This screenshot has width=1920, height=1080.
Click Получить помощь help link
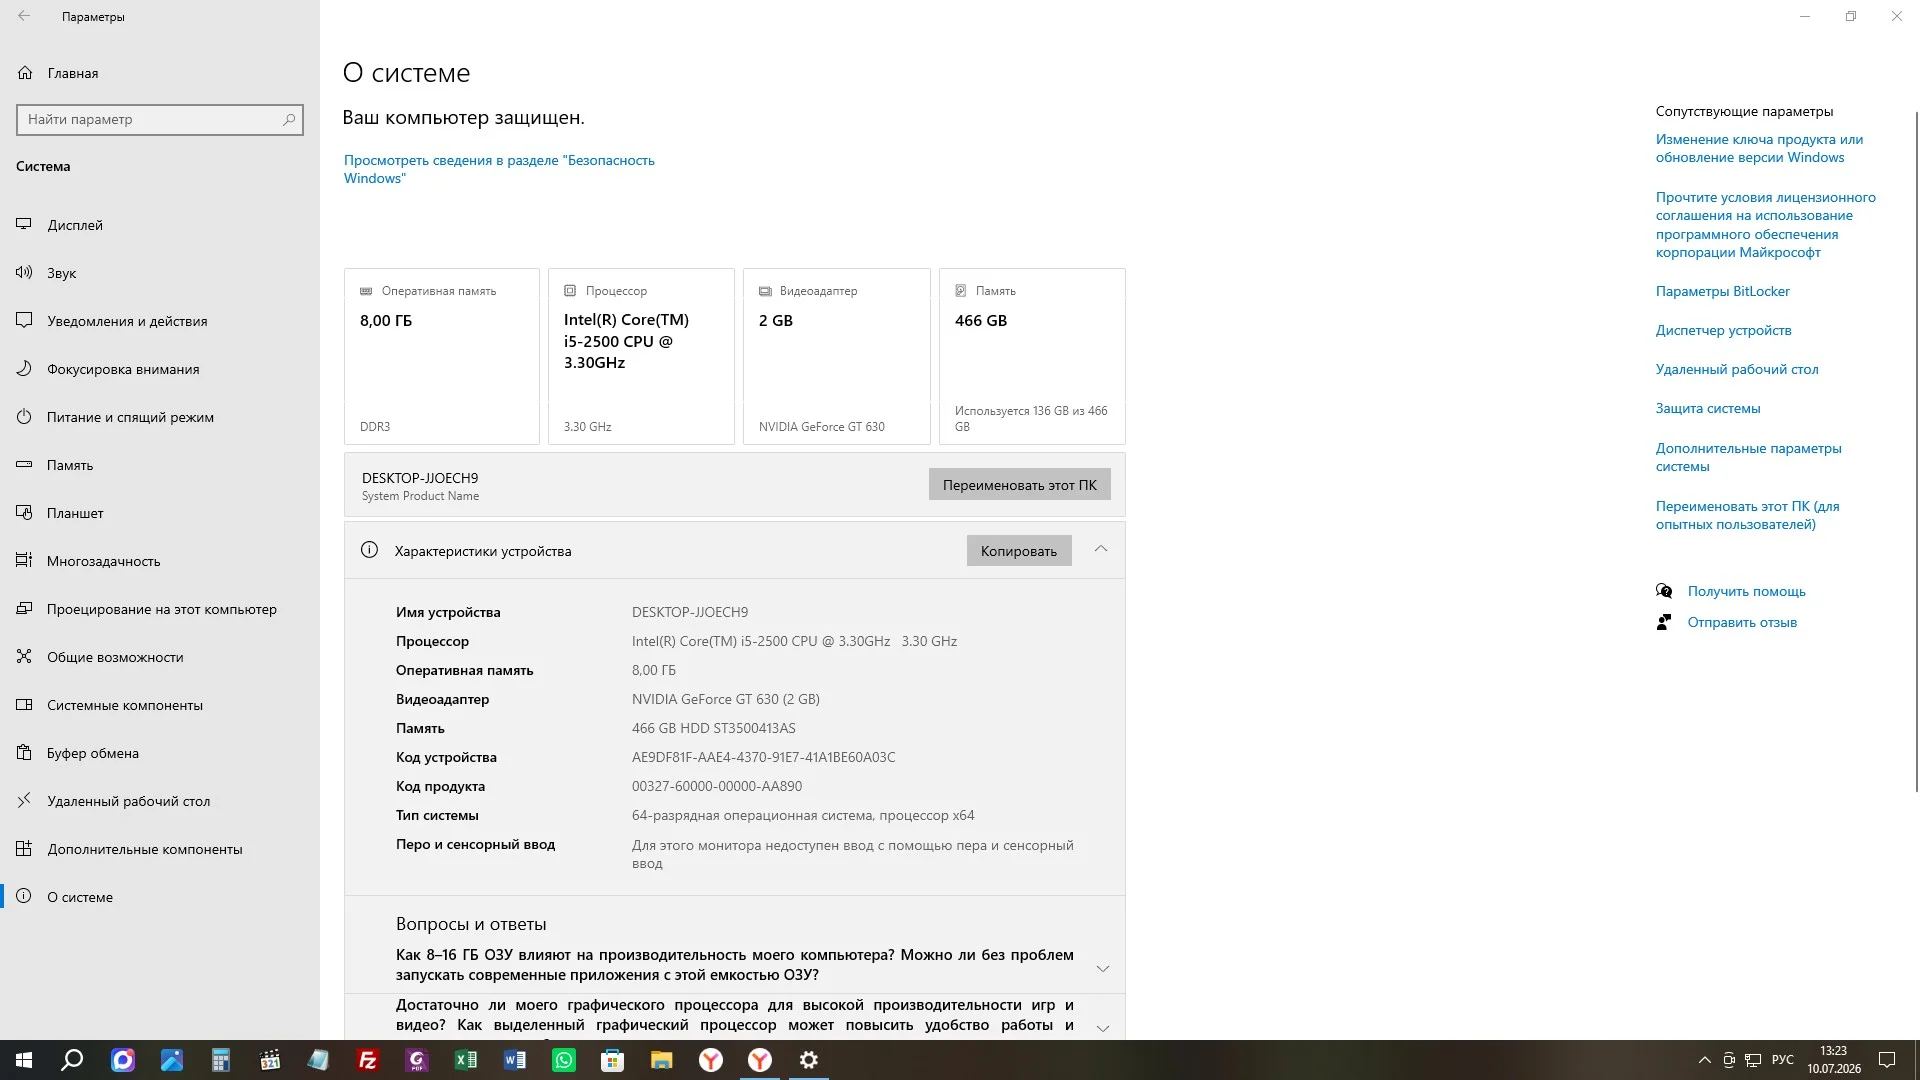[x=1747, y=591]
